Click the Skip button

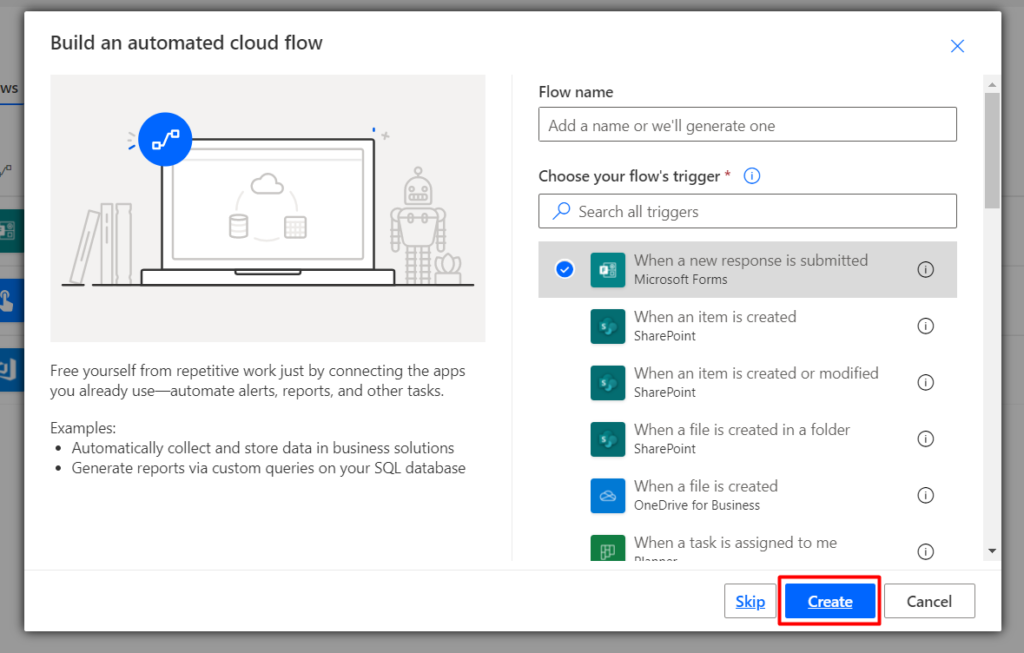[x=750, y=601]
